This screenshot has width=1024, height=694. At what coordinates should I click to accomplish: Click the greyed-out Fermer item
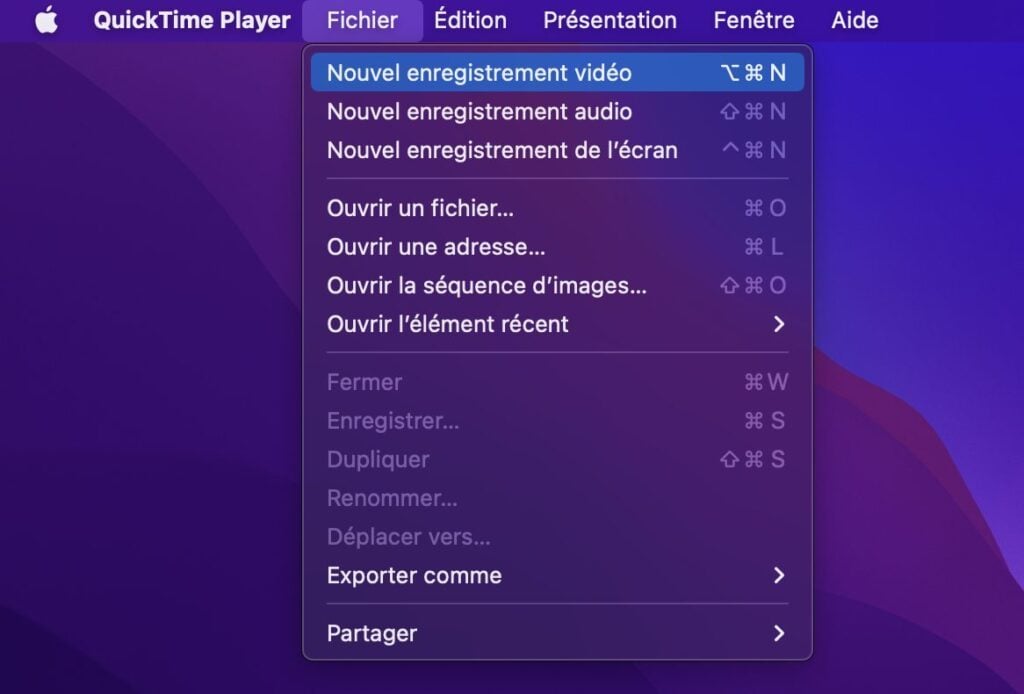pyautogui.click(x=557, y=382)
